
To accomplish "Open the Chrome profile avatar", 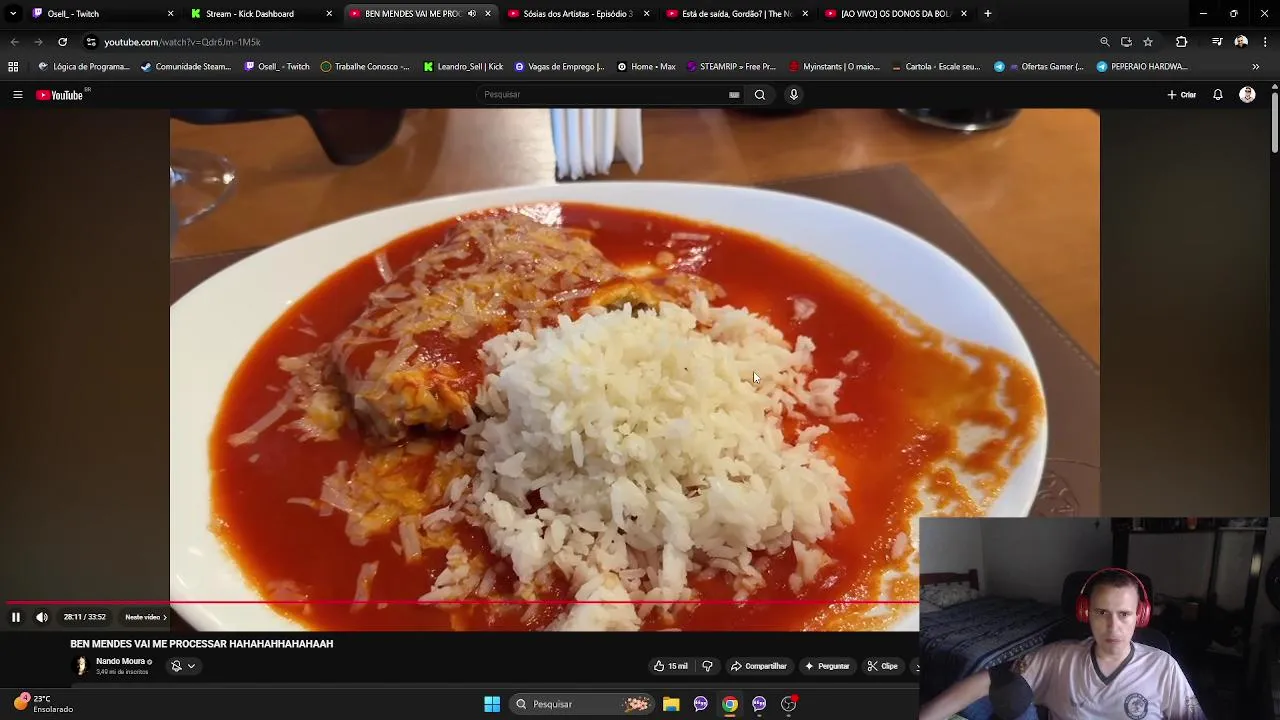I will click(1241, 42).
